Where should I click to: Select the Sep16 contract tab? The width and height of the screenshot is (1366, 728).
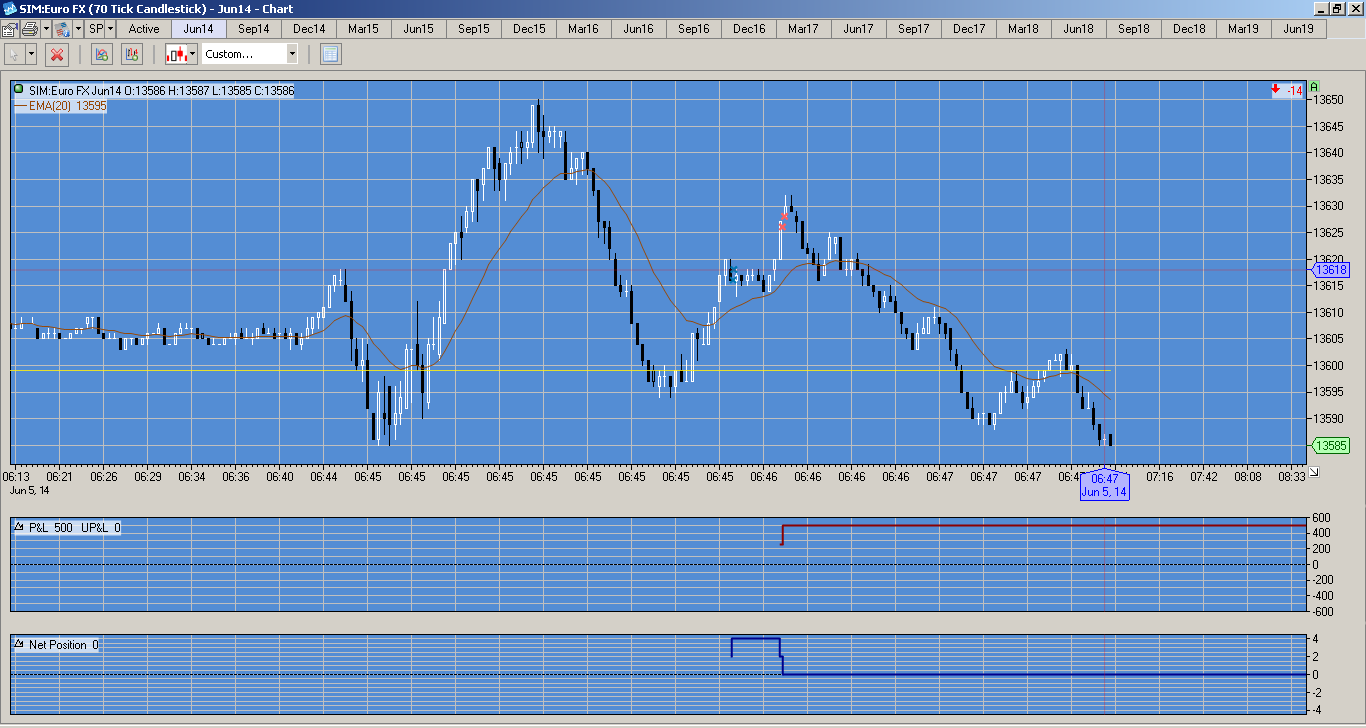694,29
